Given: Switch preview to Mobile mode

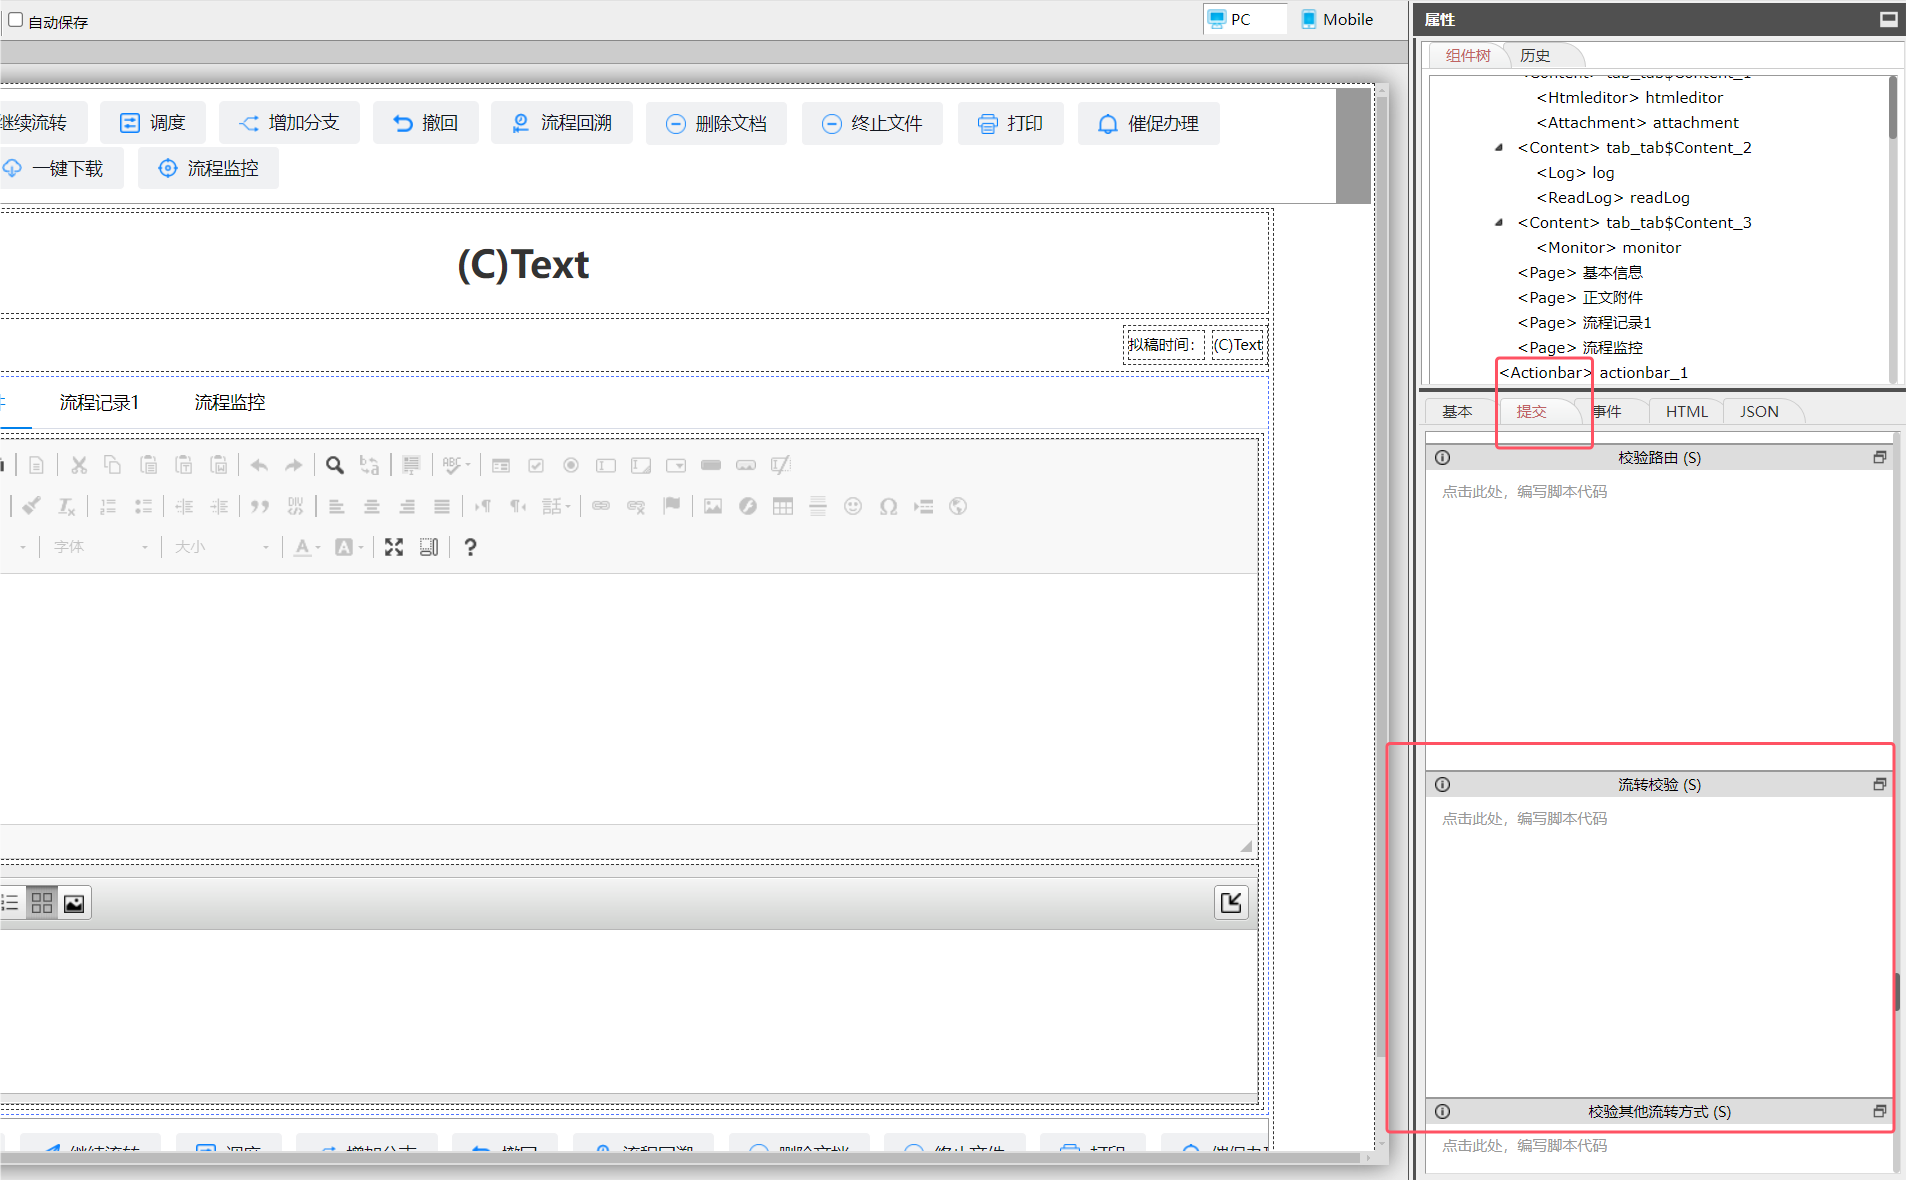Looking at the screenshot, I should click(1337, 19).
